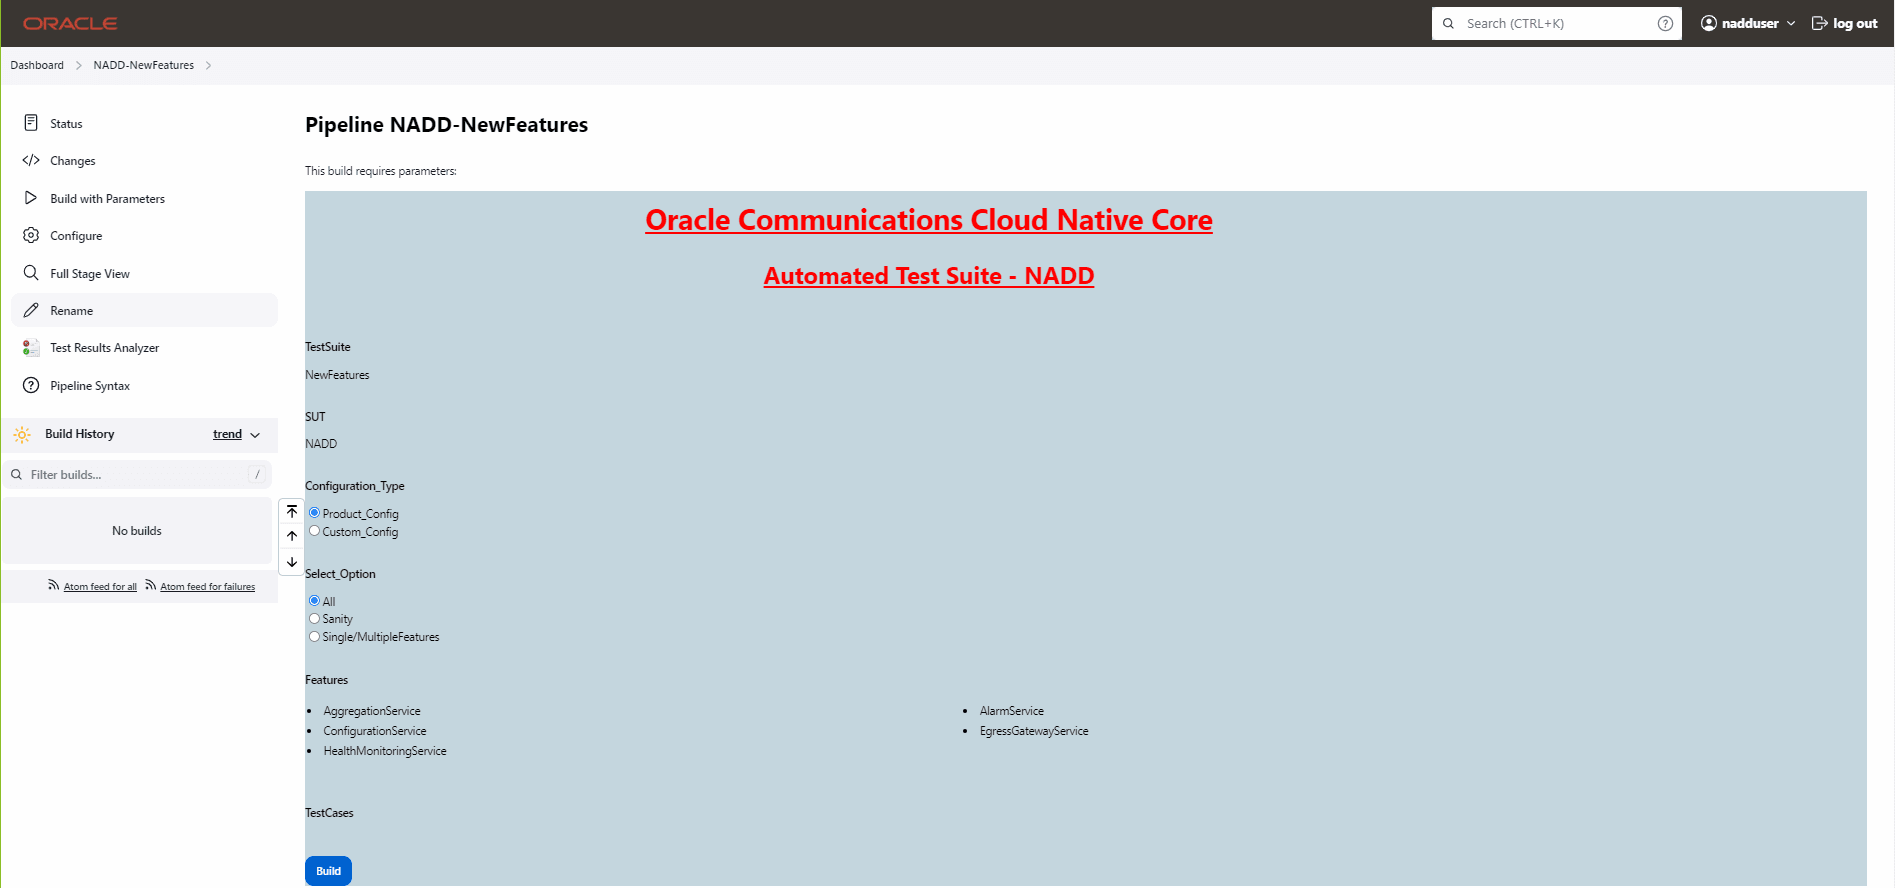Focus the Search (CTRL+K) field
1895x888 pixels.
[x=1557, y=23]
